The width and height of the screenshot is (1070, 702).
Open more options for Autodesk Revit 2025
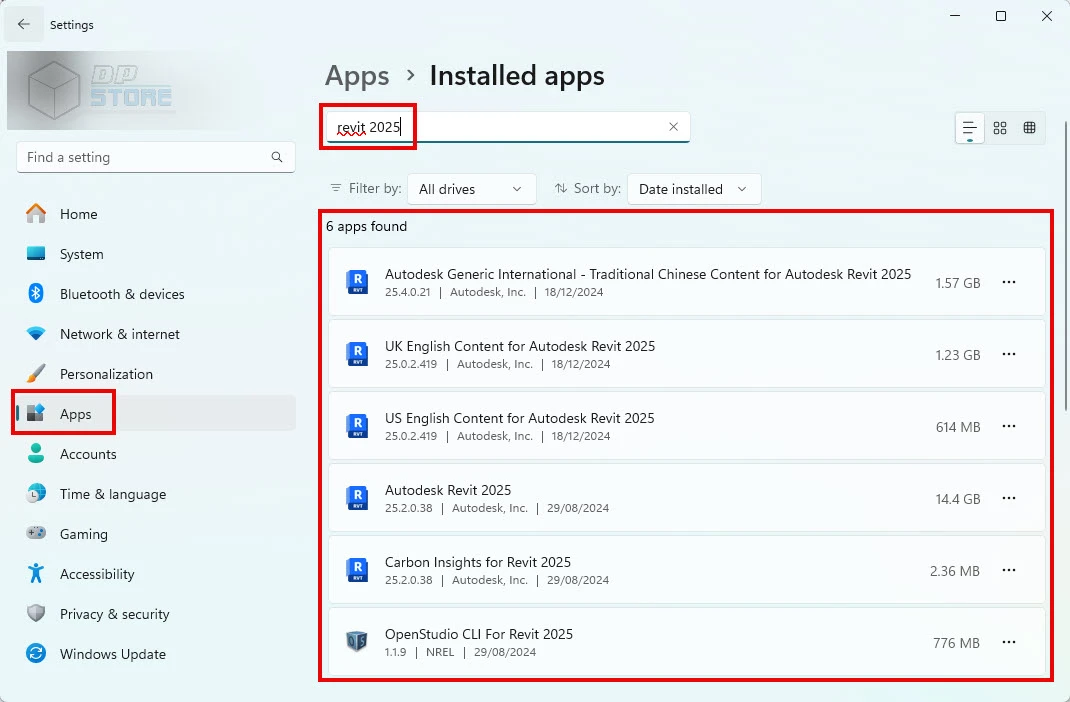[x=1009, y=498]
